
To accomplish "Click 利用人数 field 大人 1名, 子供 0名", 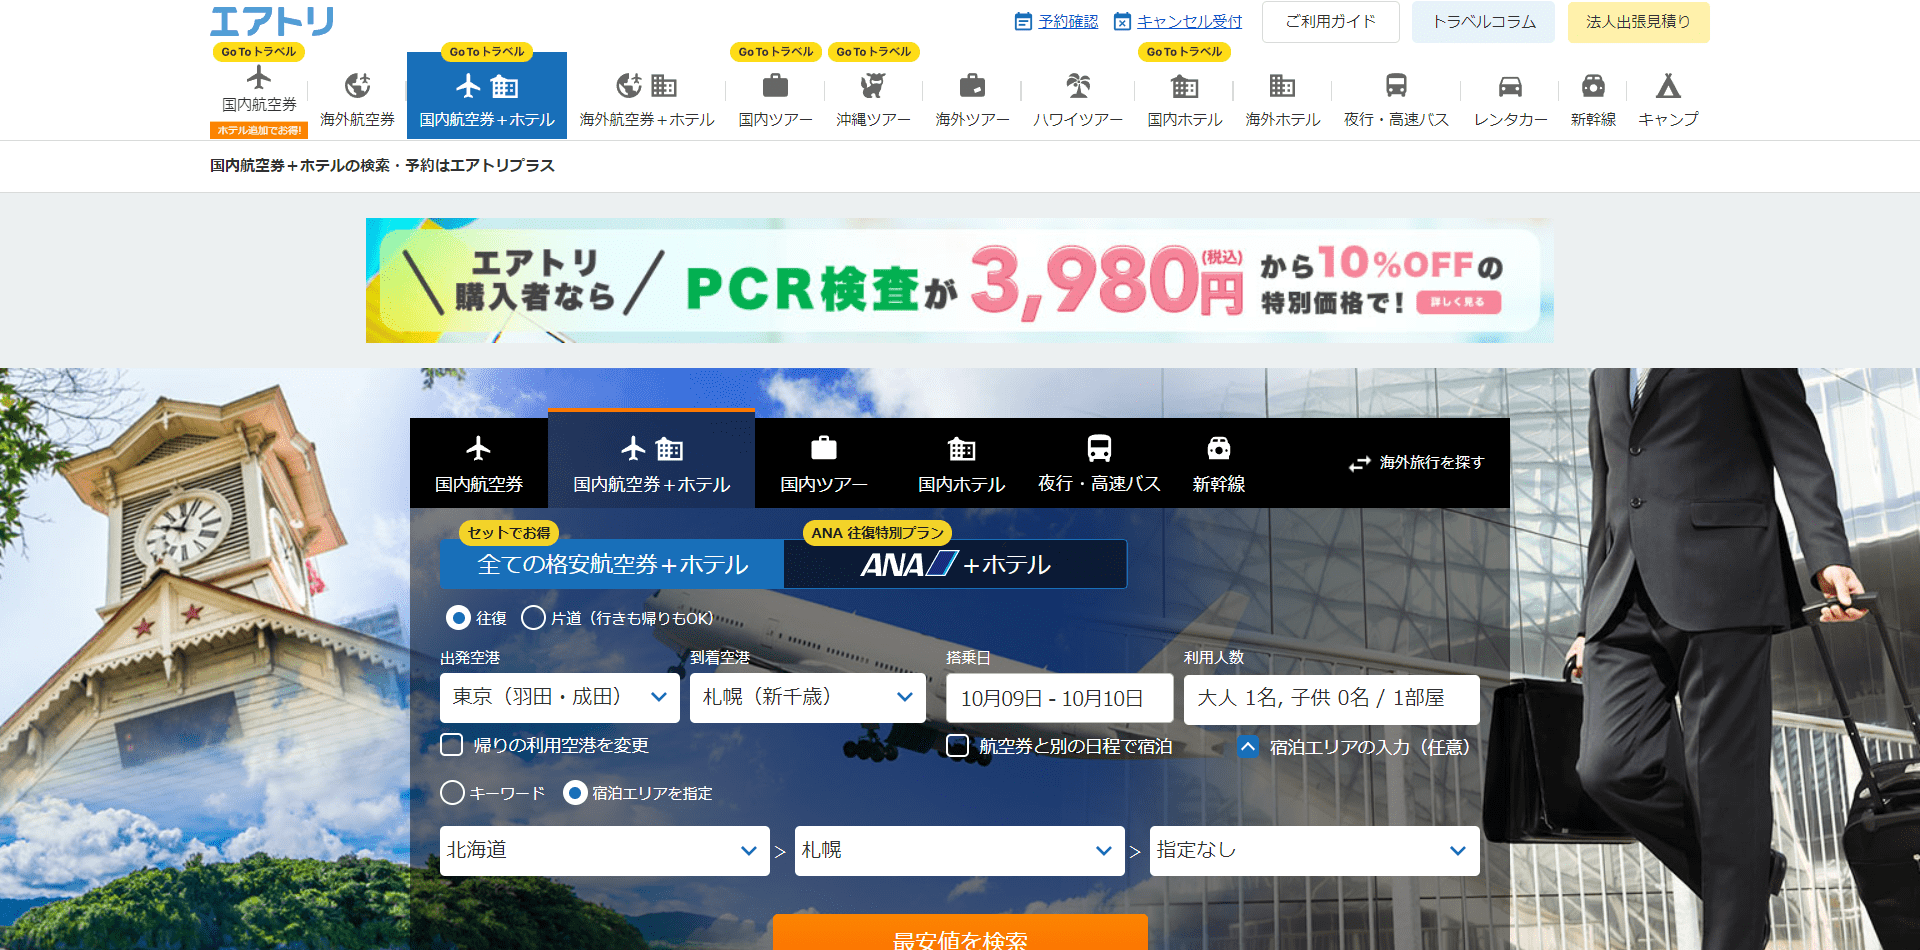I will [1332, 698].
